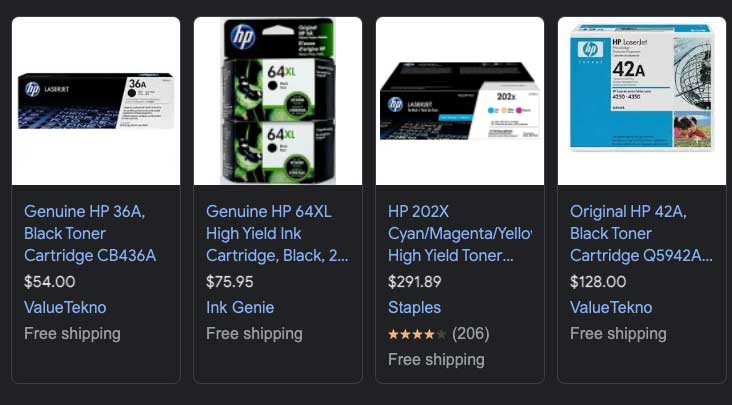Open the HP 64XL ink cartridge image
The width and height of the screenshot is (732, 405).
[278, 101]
